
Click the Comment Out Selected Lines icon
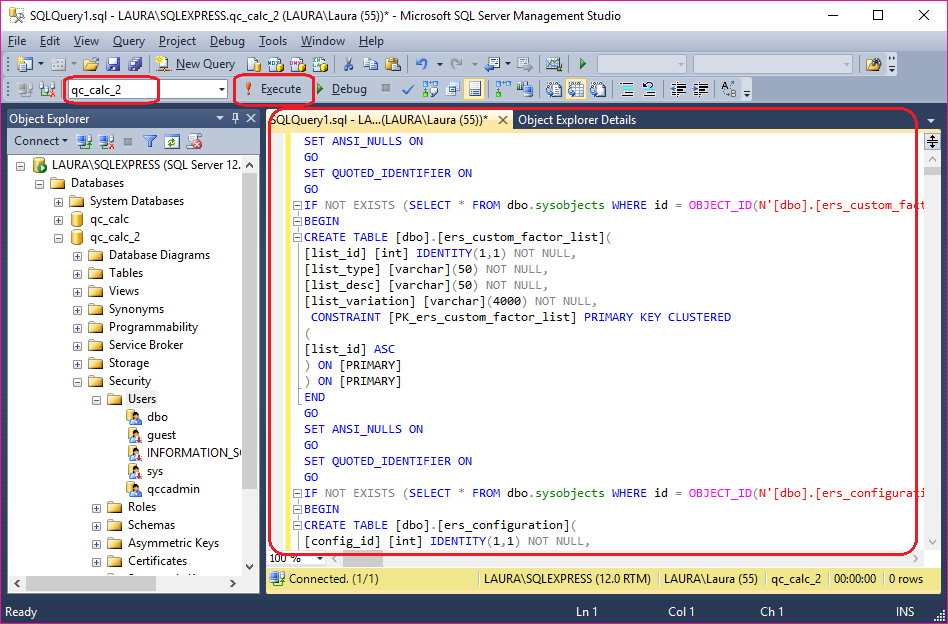[x=626, y=89]
